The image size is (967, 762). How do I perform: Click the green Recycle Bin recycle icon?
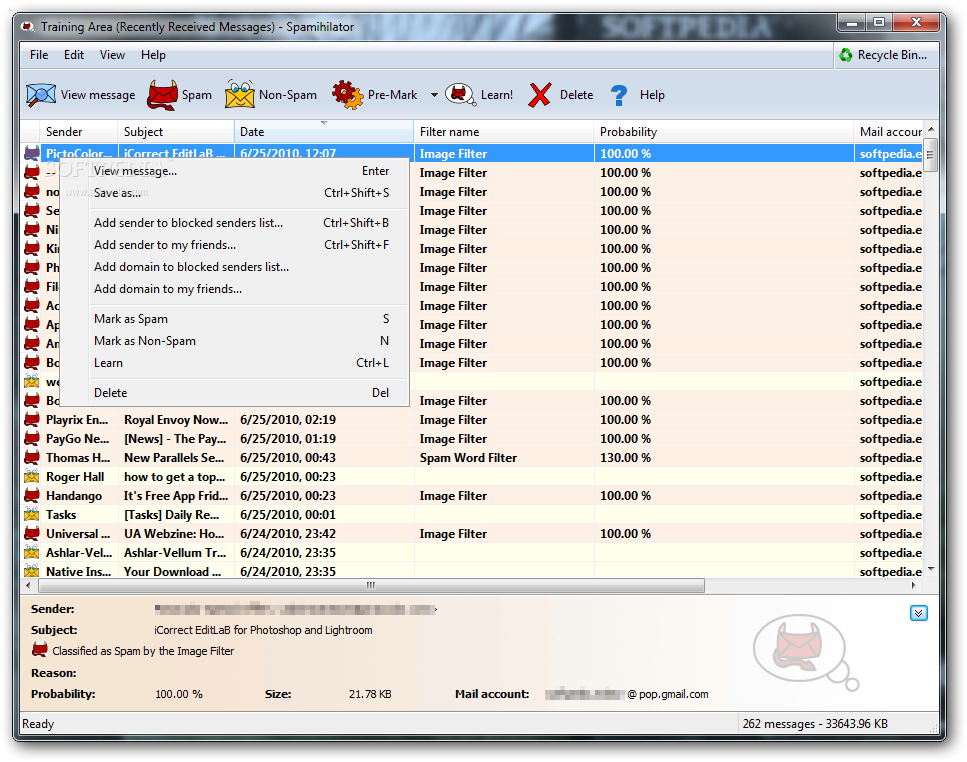tap(846, 55)
